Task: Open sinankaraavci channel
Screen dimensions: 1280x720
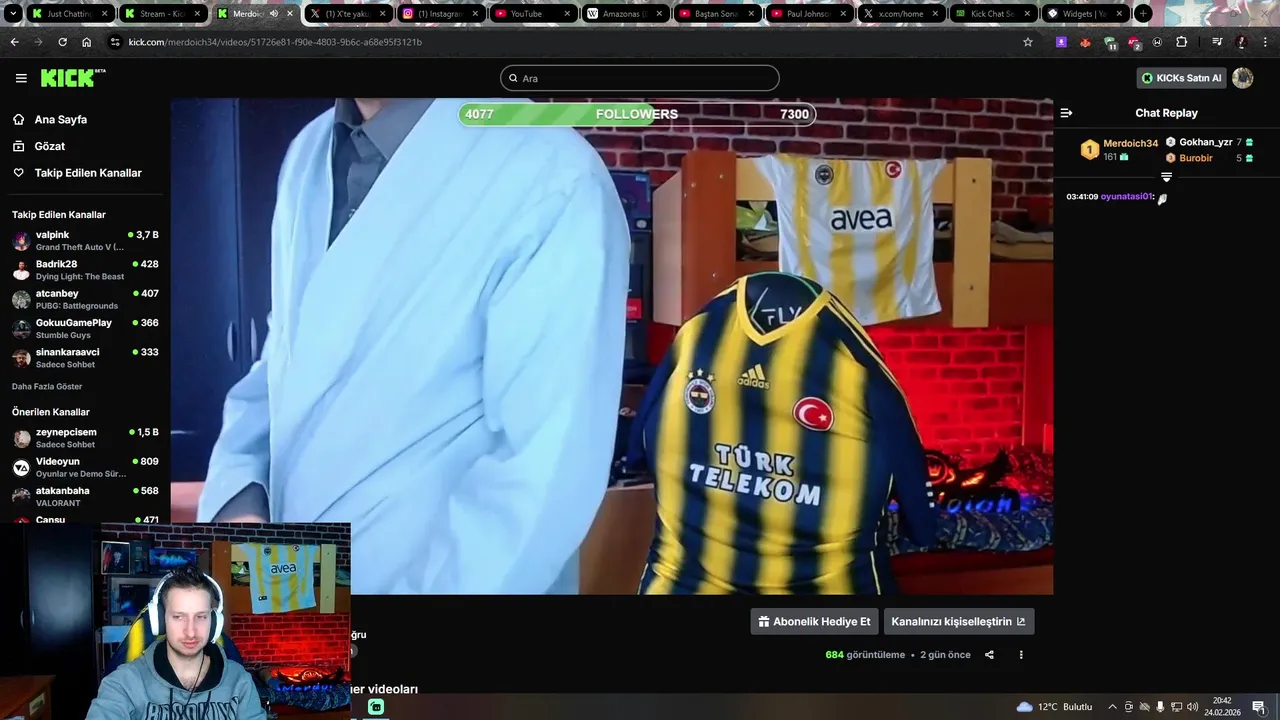Action: tap(85, 358)
